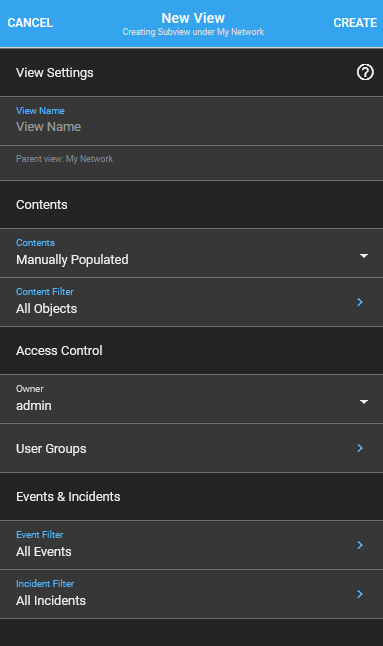Open the View Settings help icon

point(365,73)
